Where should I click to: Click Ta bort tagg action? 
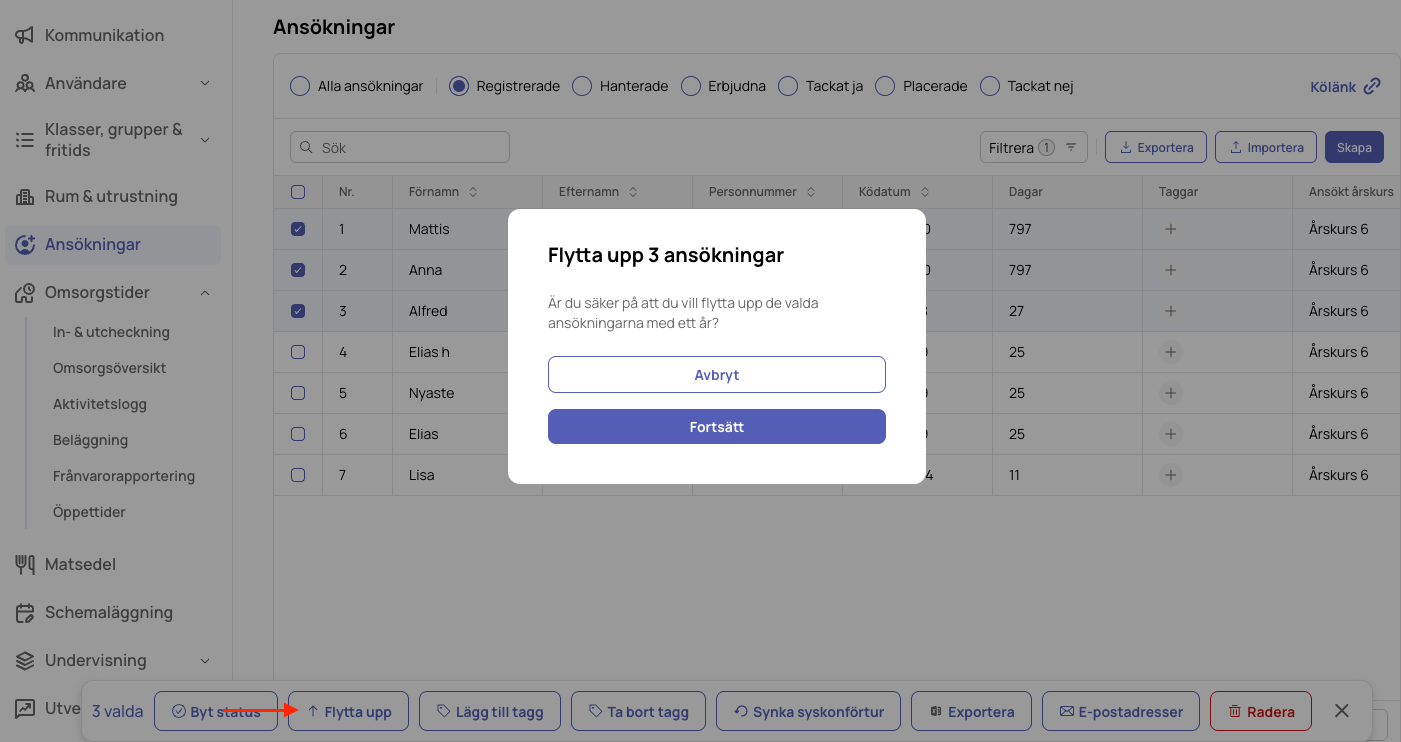click(x=638, y=712)
